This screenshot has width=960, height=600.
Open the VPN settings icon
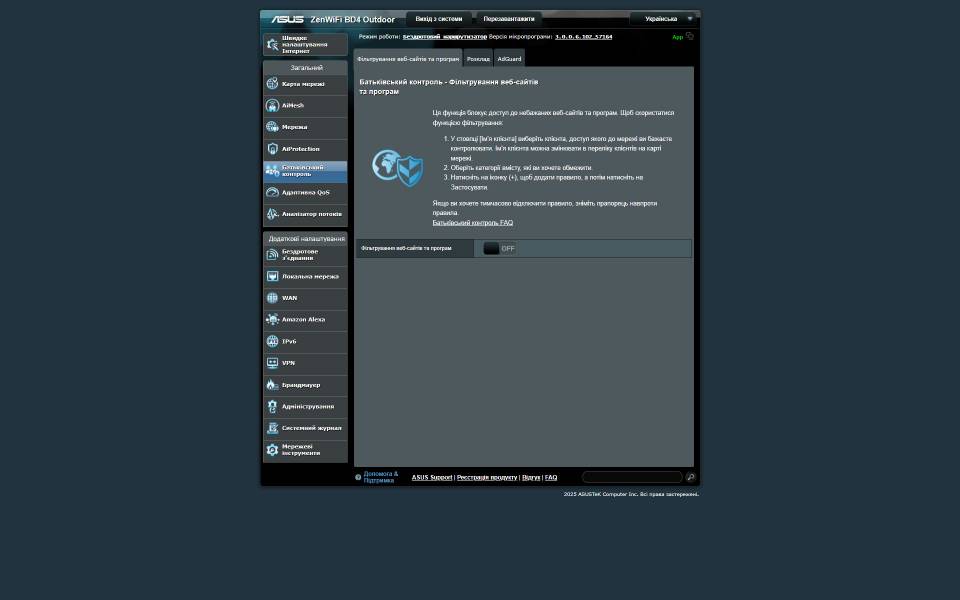coord(272,363)
